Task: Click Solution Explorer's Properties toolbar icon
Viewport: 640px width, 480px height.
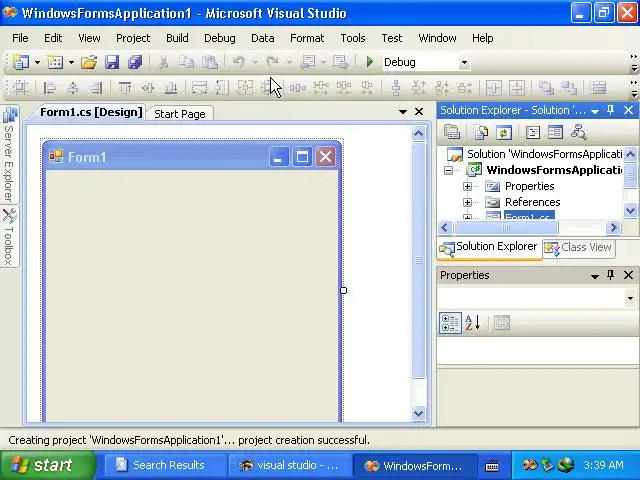Action: 452,132
